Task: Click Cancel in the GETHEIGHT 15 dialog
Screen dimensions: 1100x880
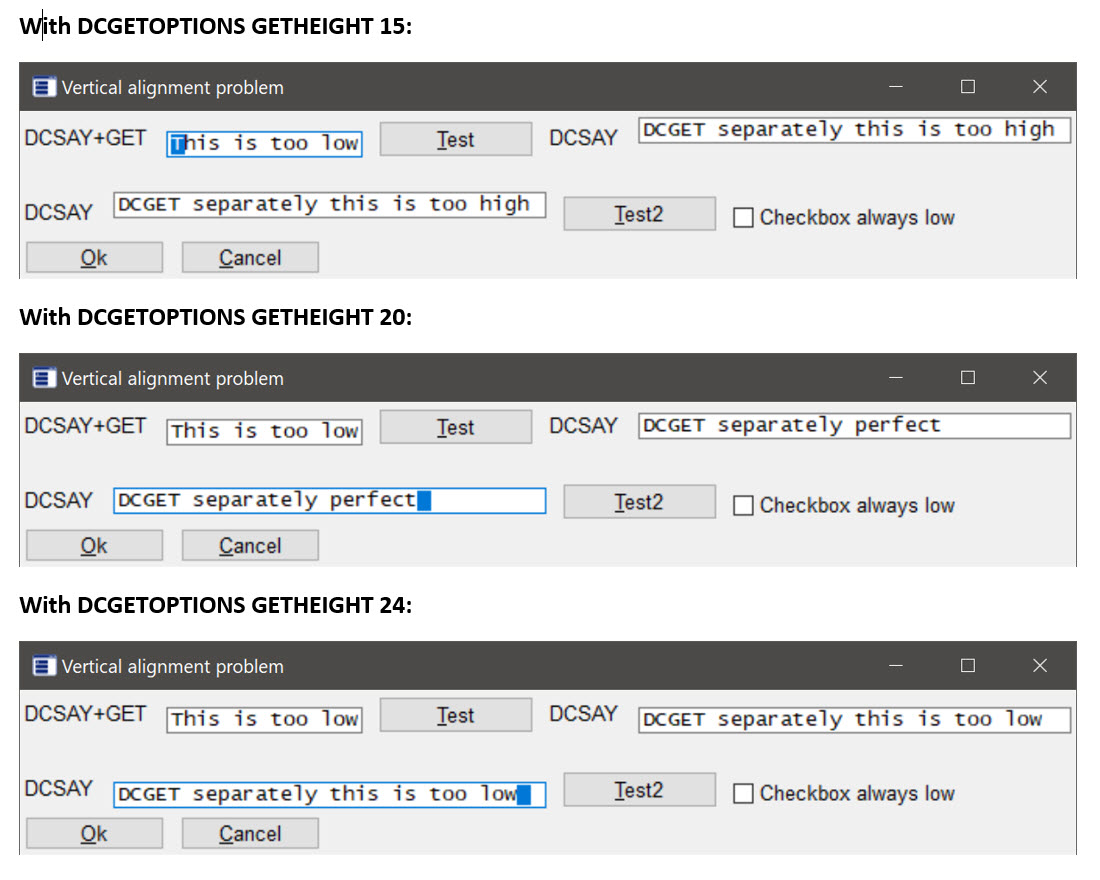Action: (x=250, y=258)
